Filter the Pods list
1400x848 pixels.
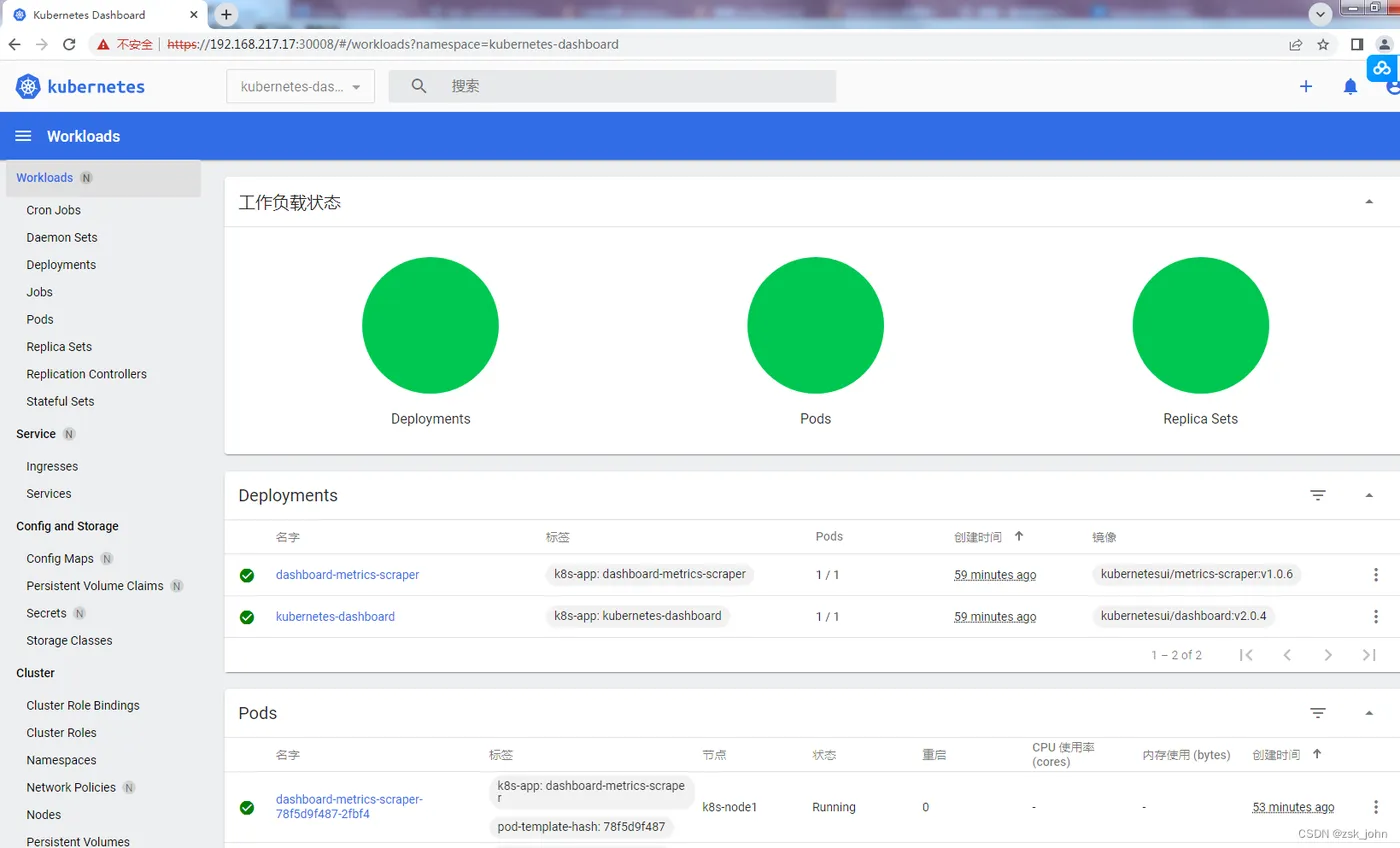click(x=1318, y=713)
